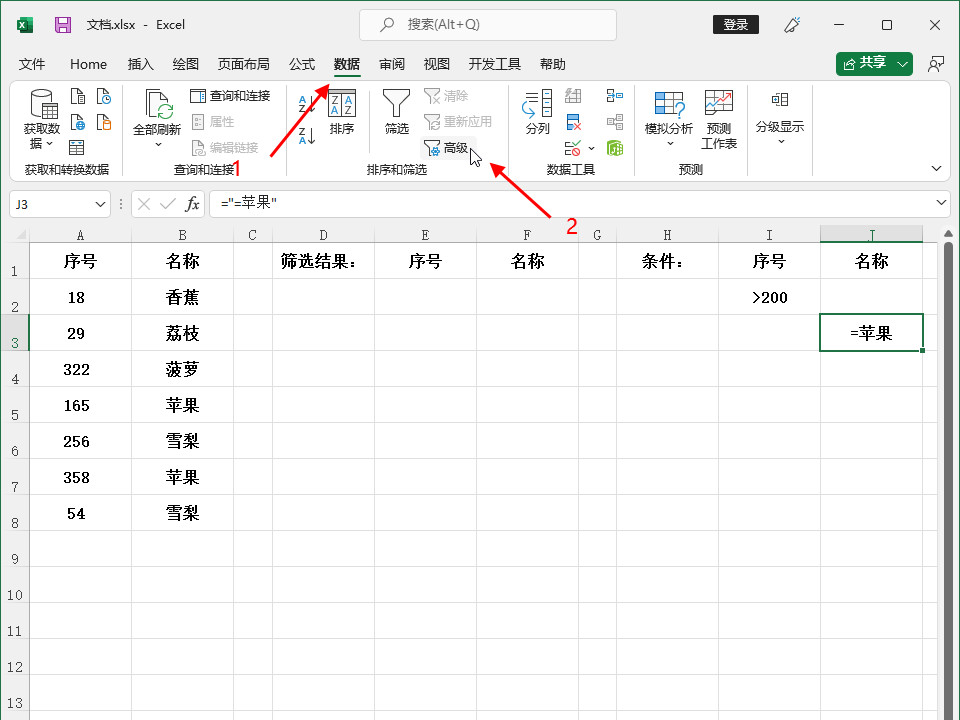Open the File (文件) tab
This screenshot has width=960, height=720.
point(32,64)
